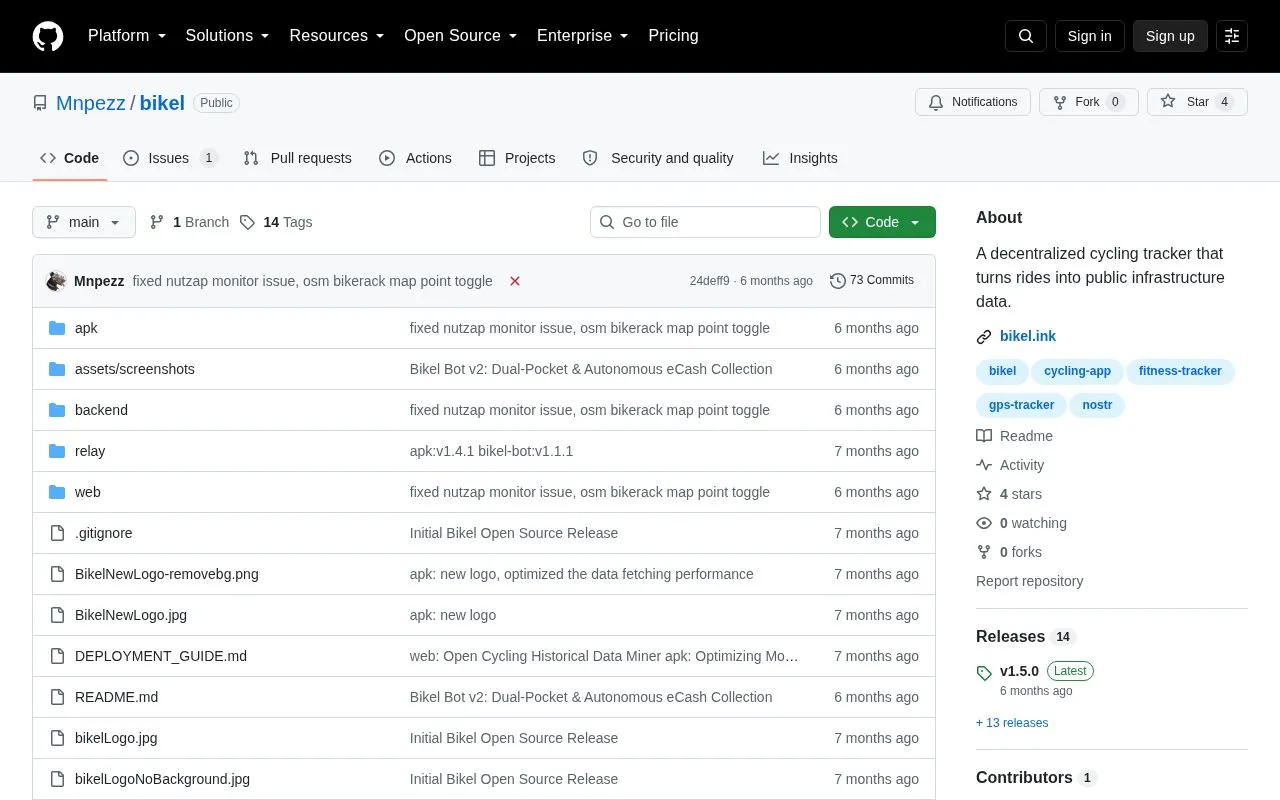The image size is (1280, 800).
Task: Click the eye icon beside 0 watching
Action: pyautogui.click(x=984, y=523)
